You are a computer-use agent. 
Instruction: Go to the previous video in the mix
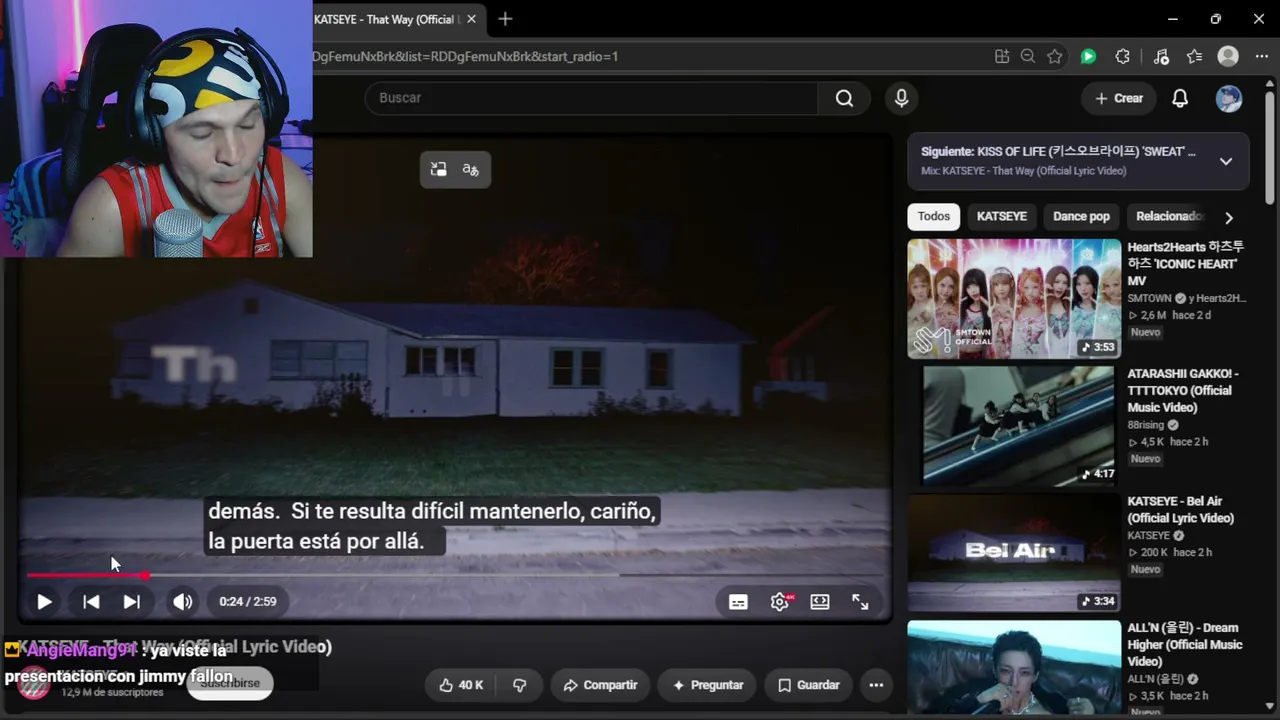click(91, 602)
